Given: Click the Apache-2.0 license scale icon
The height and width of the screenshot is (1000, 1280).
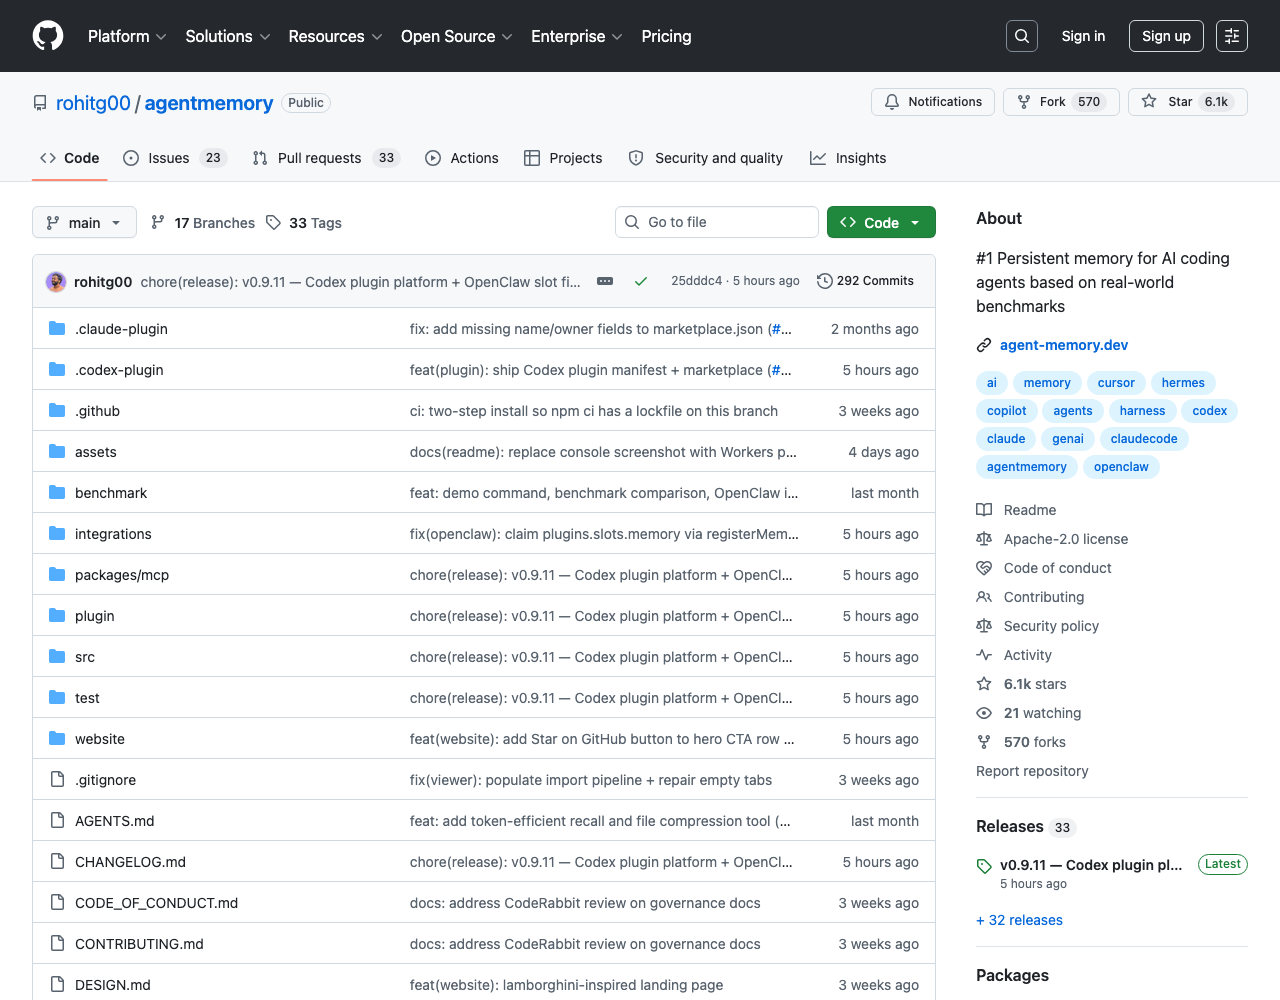Looking at the screenshot, I should 984,539.
